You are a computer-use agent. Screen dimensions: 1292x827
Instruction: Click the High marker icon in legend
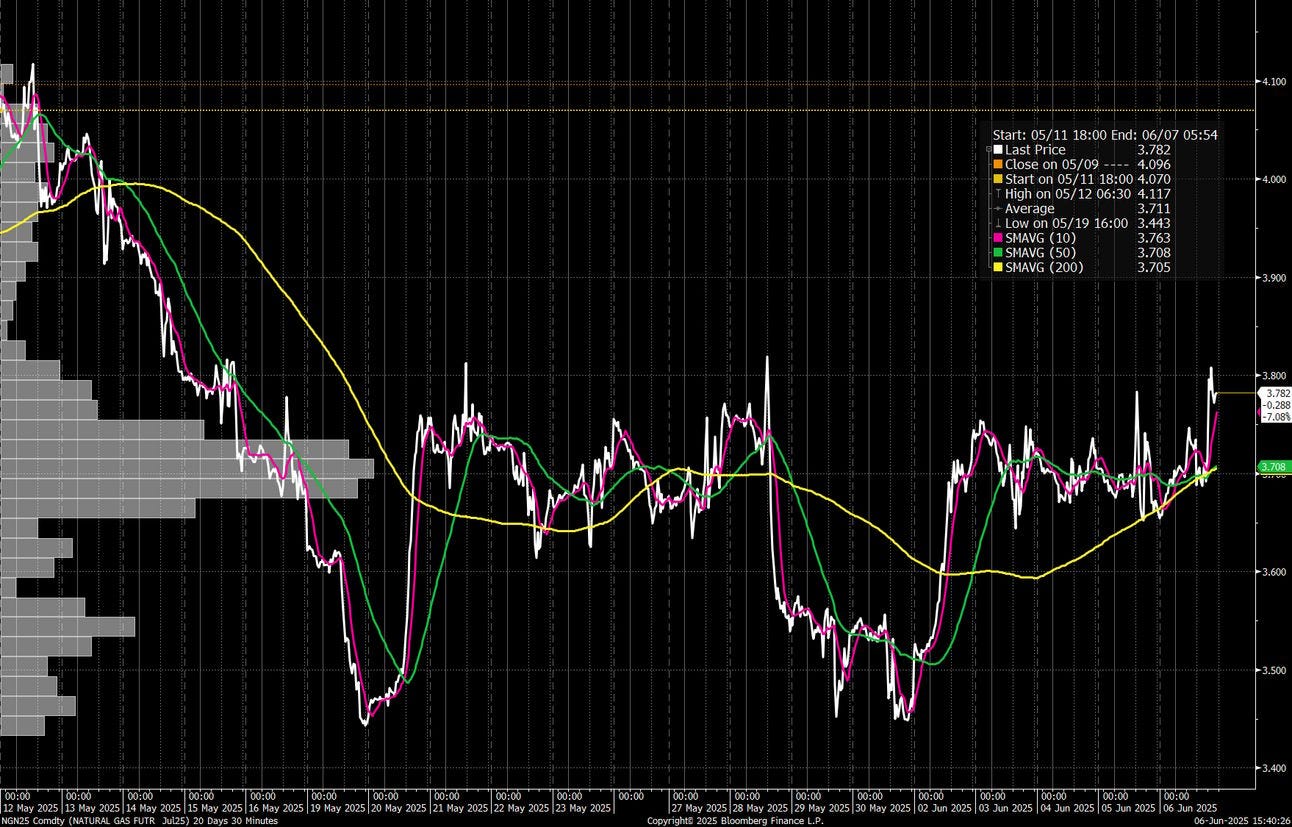click(997, 194)
